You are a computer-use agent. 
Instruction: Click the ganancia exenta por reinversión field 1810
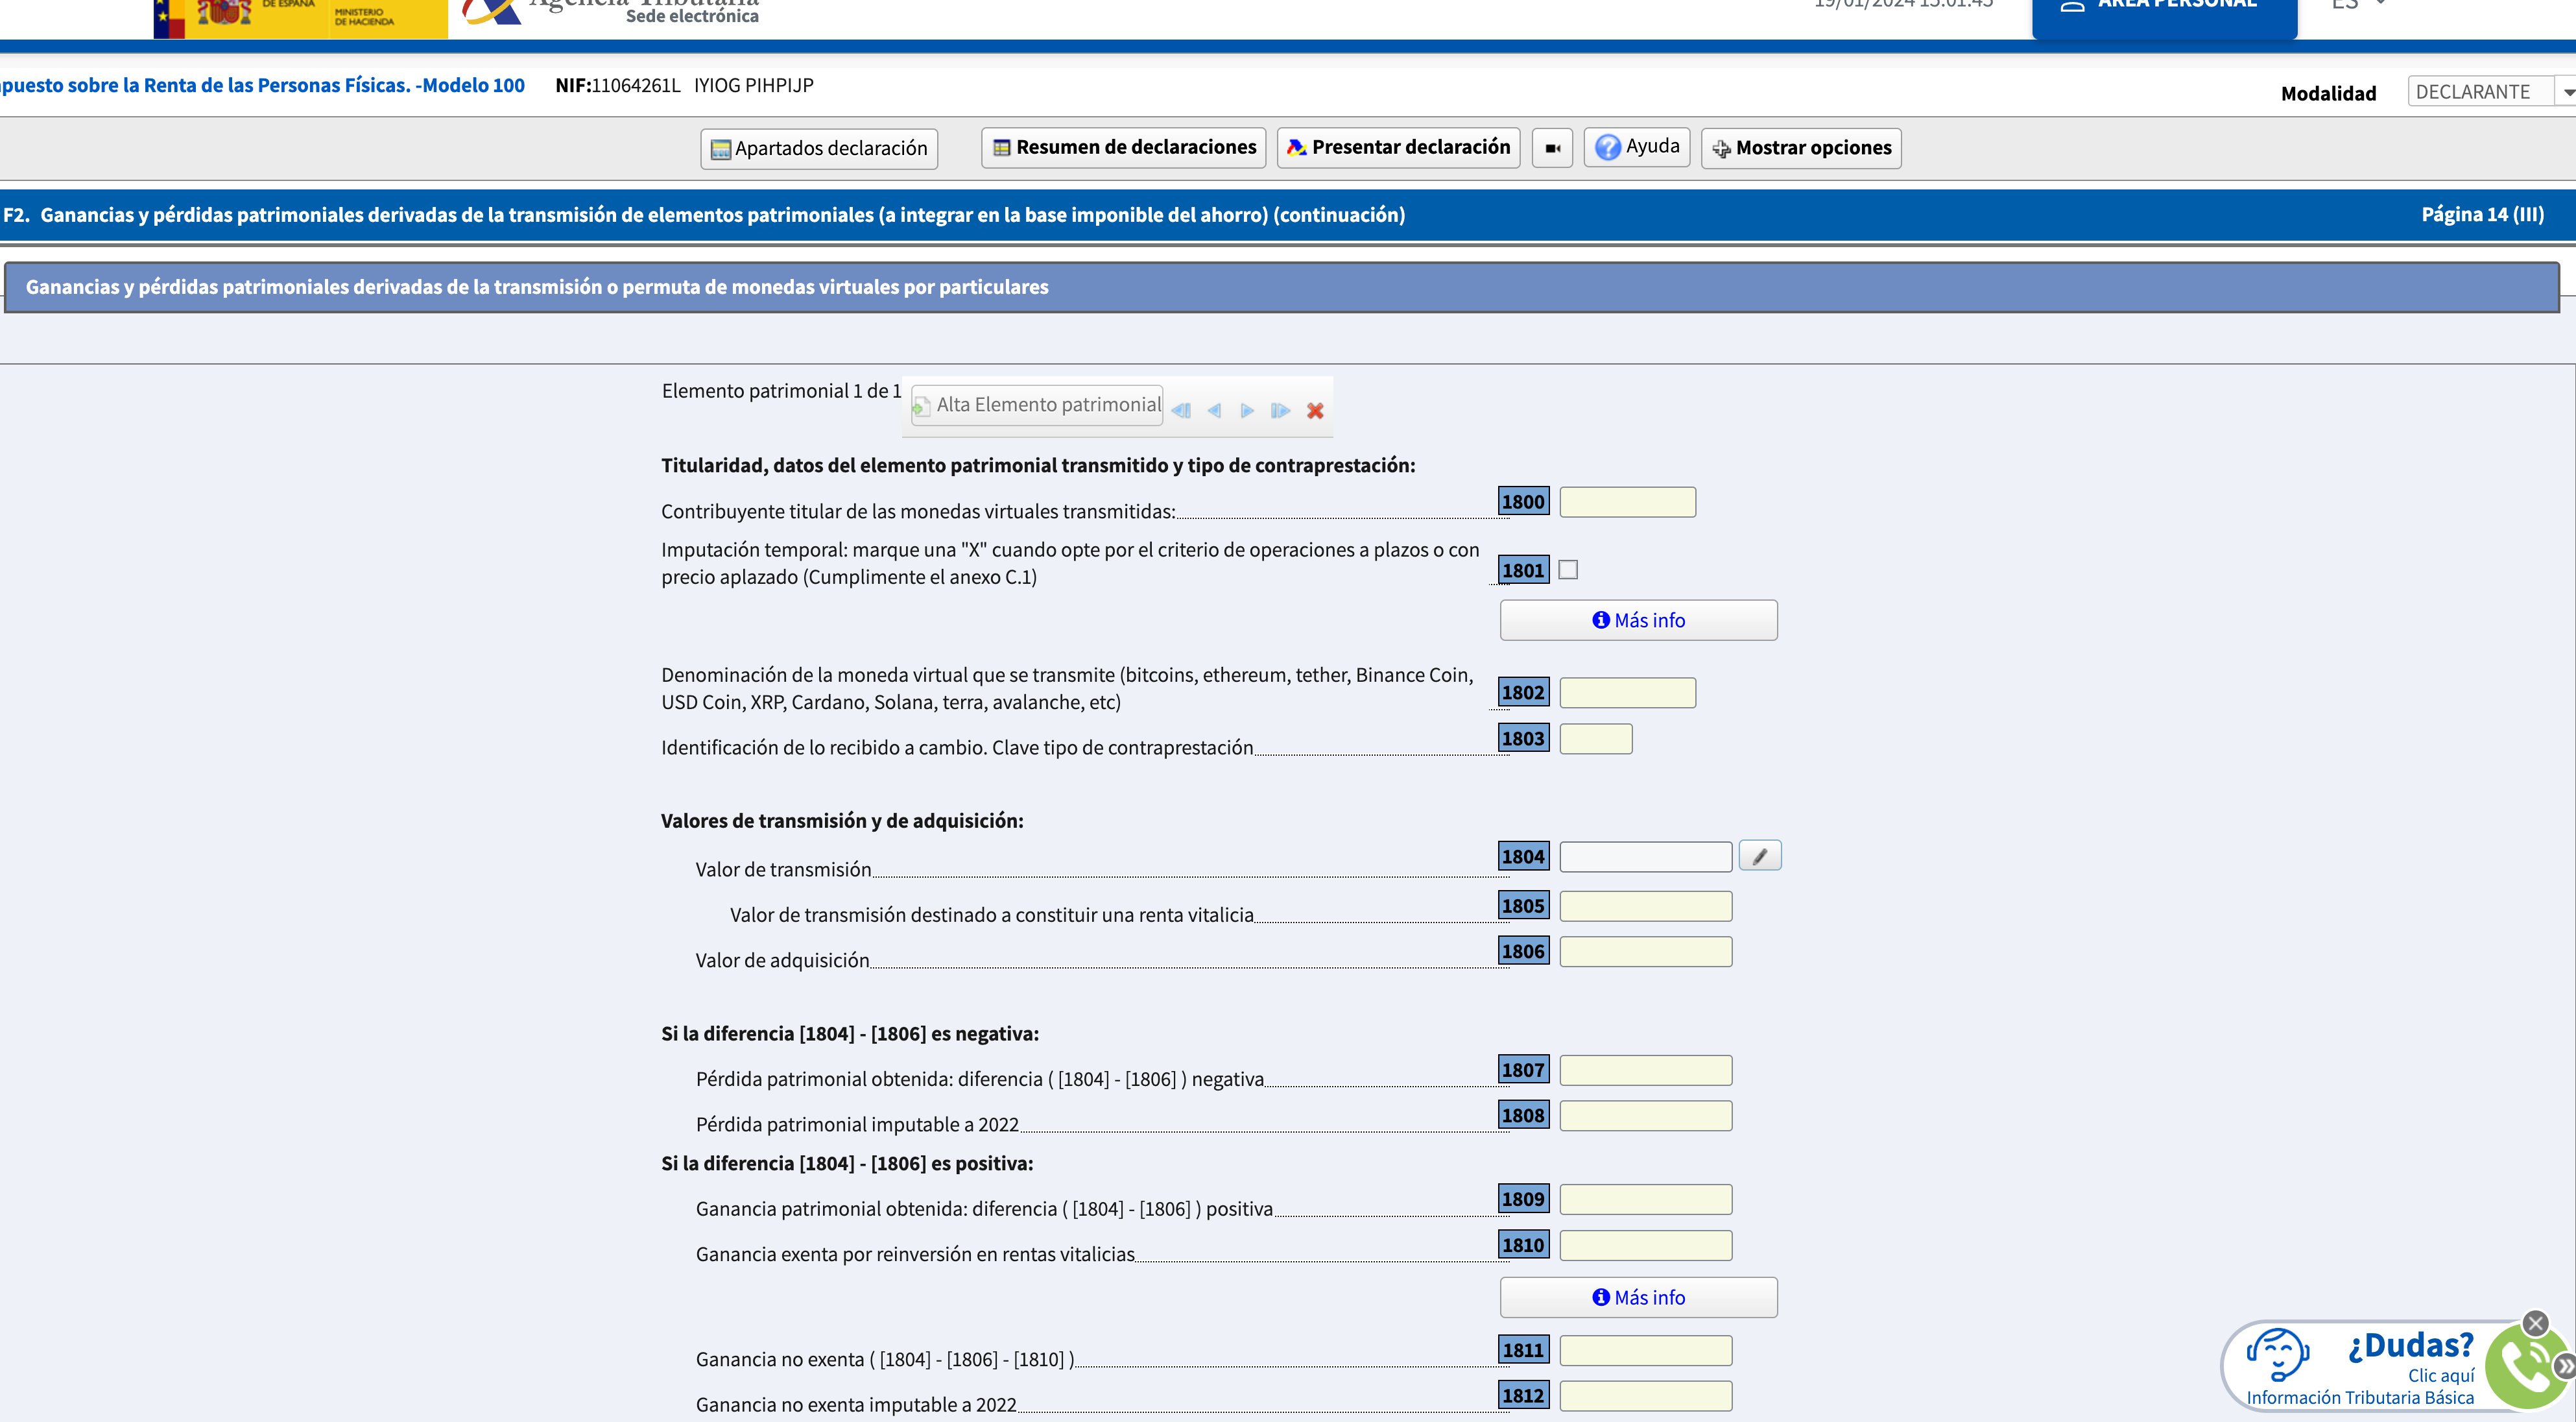coord(1645,1246)
